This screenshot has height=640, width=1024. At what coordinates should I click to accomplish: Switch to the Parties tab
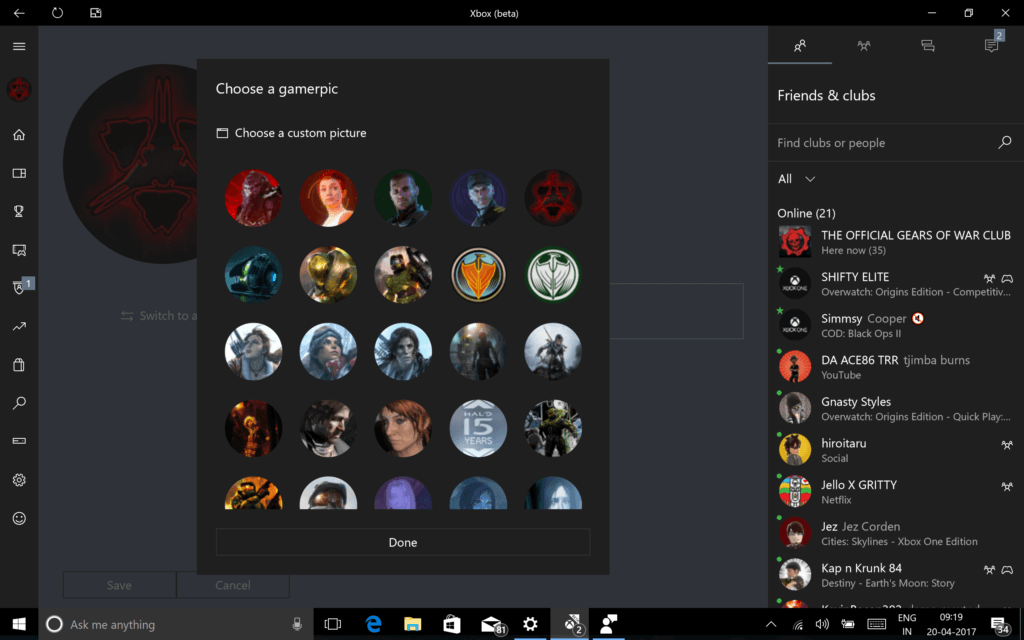click(863, 45)
